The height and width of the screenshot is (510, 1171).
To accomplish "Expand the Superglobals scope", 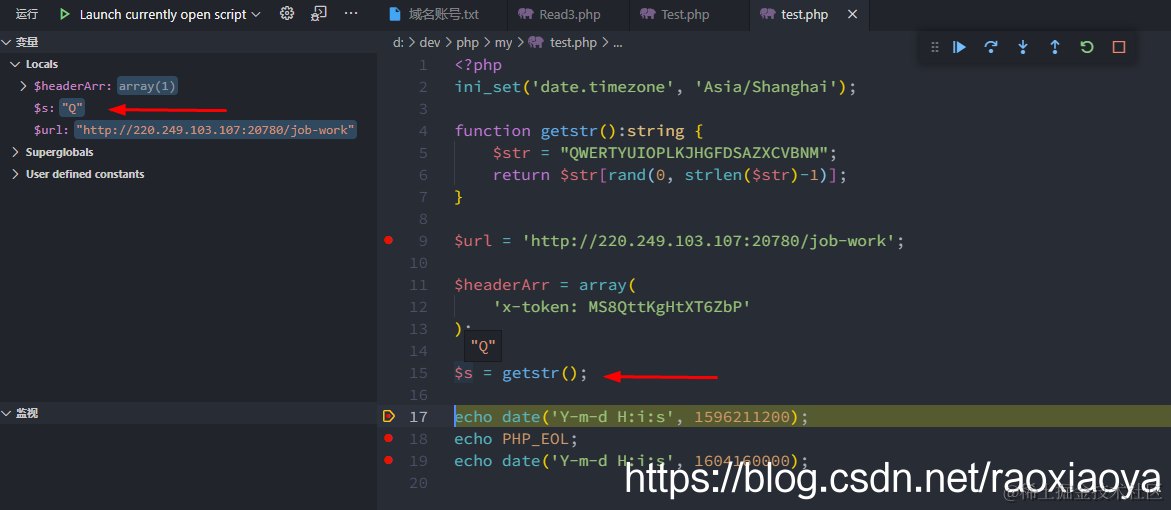I will click(x=16, y=152).
